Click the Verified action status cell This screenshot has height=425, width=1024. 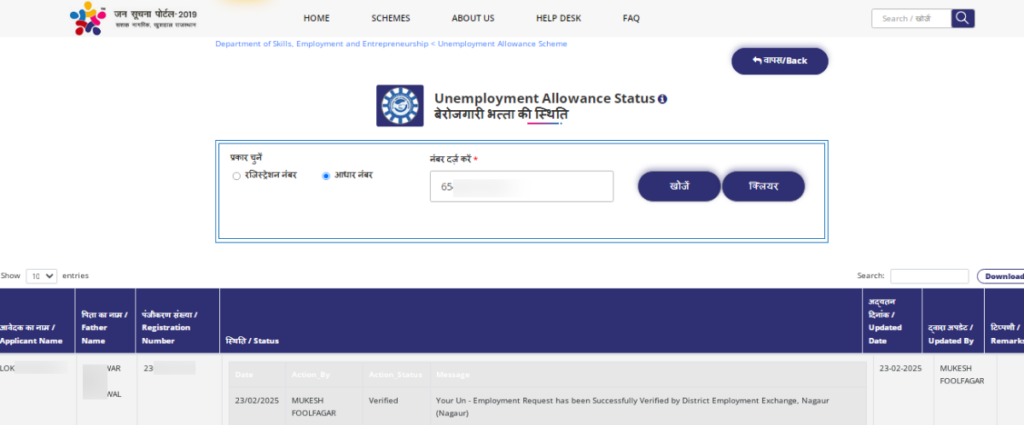[383, 400]
